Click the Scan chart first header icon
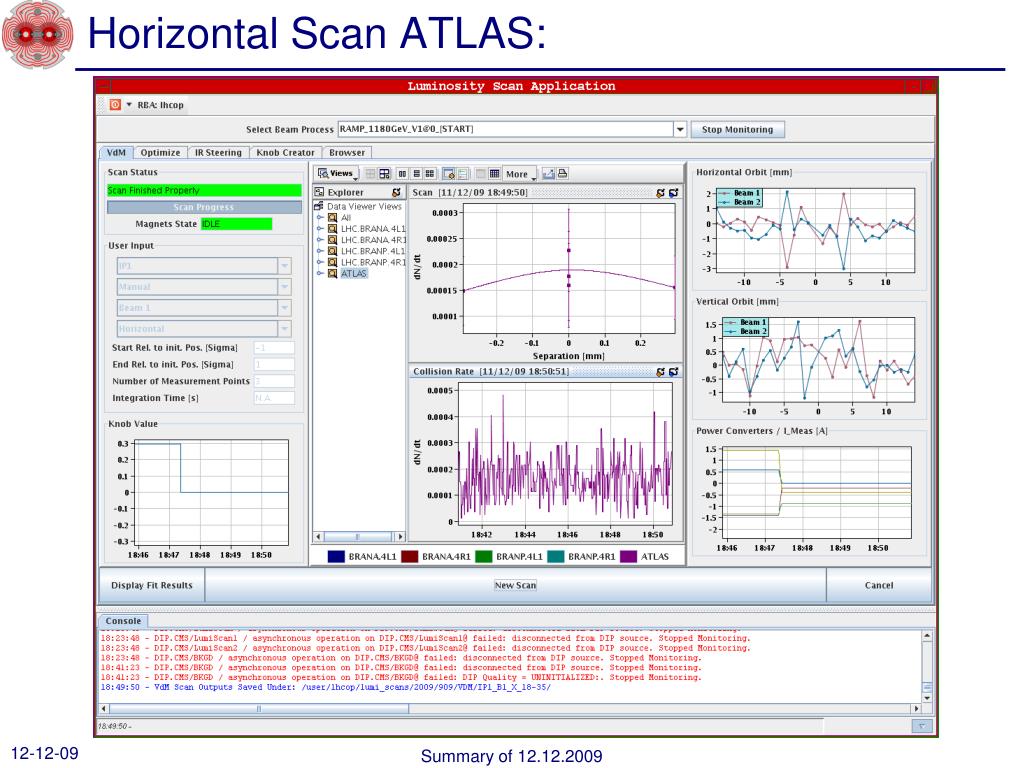The width and height of the screenshot is (1024, 768). 660,193
